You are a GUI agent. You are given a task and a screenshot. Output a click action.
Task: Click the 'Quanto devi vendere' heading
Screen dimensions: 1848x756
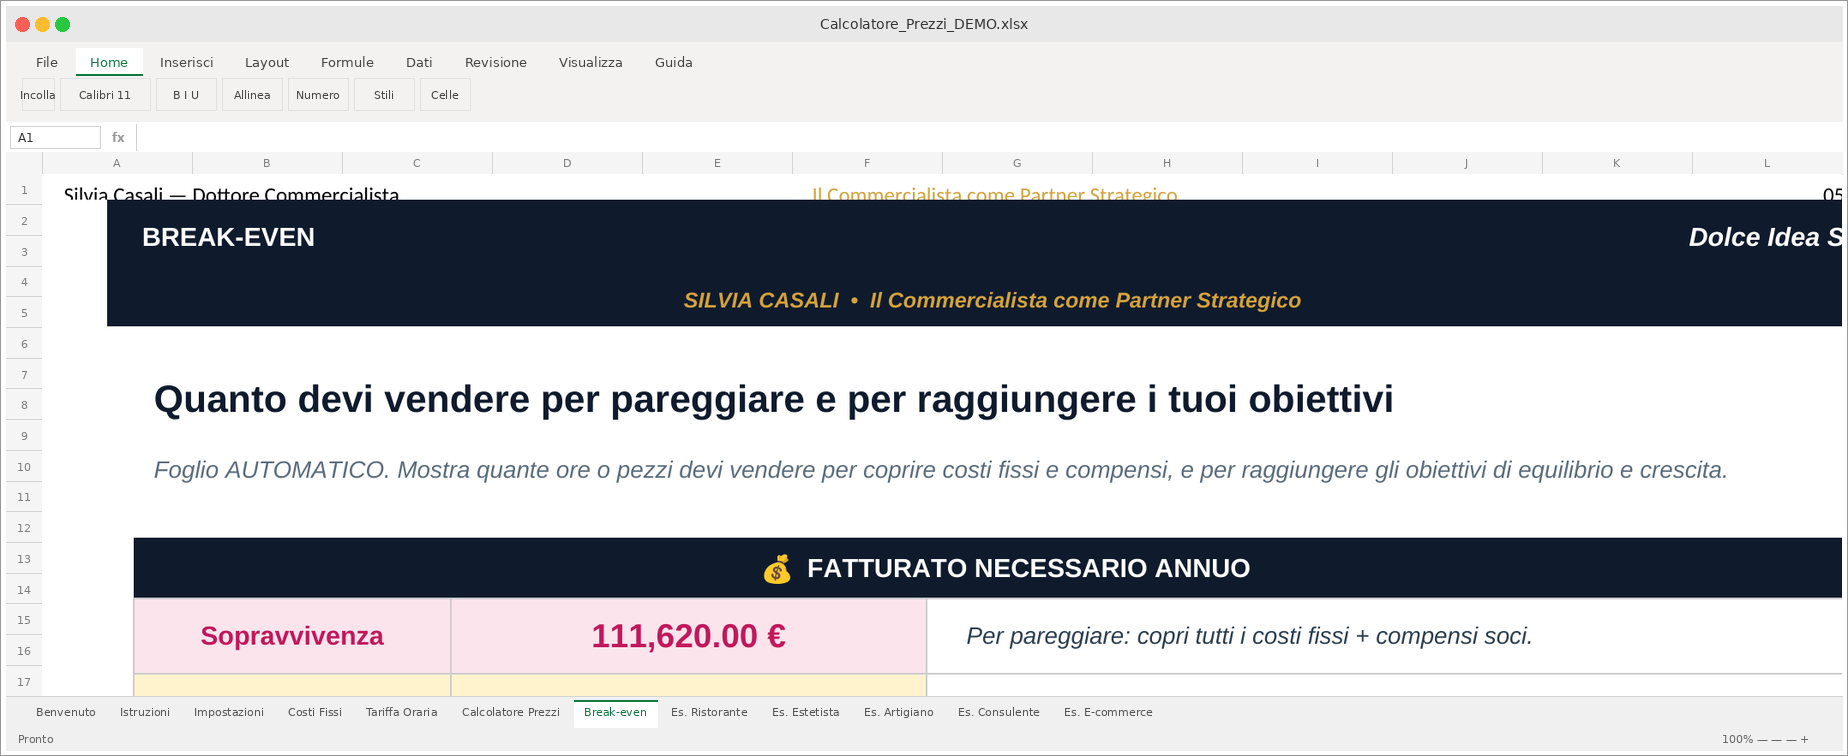click(773, 399)
